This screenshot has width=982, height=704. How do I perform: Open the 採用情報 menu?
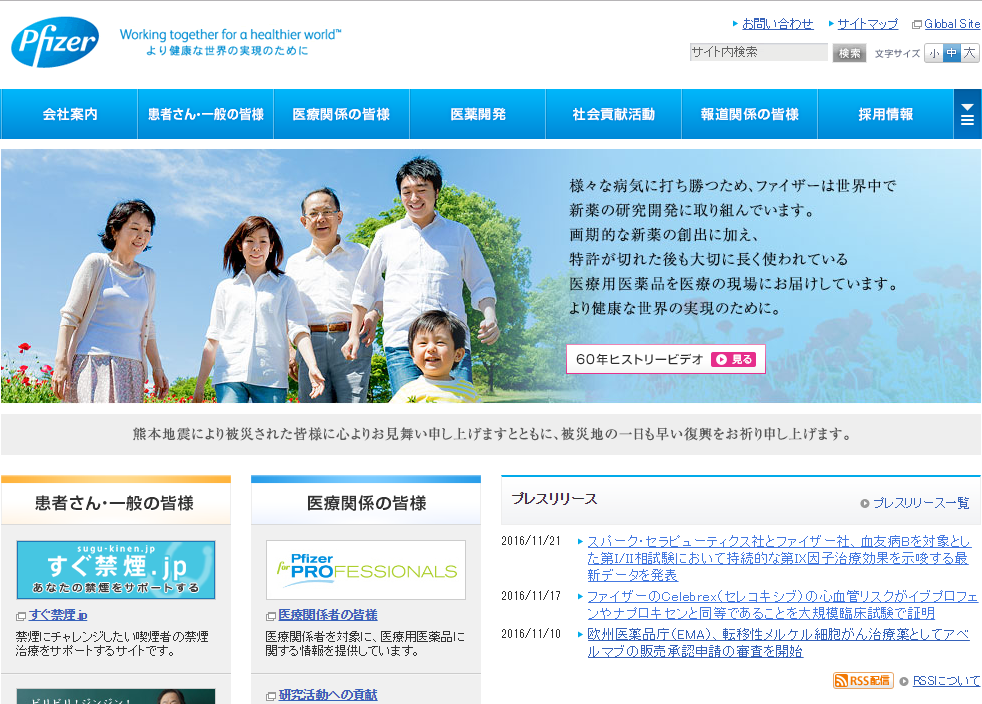pos(886,114)
